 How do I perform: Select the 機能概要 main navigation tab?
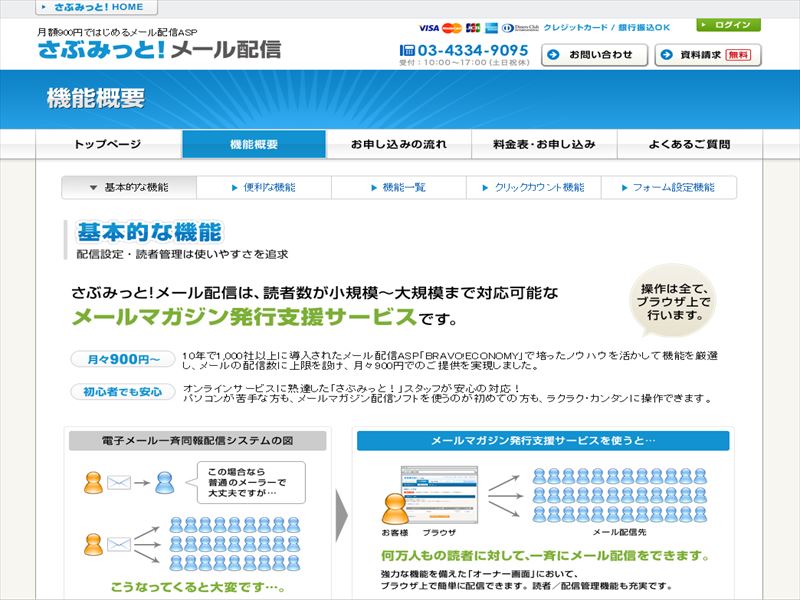pyautogui.click(x=254, y=144)
